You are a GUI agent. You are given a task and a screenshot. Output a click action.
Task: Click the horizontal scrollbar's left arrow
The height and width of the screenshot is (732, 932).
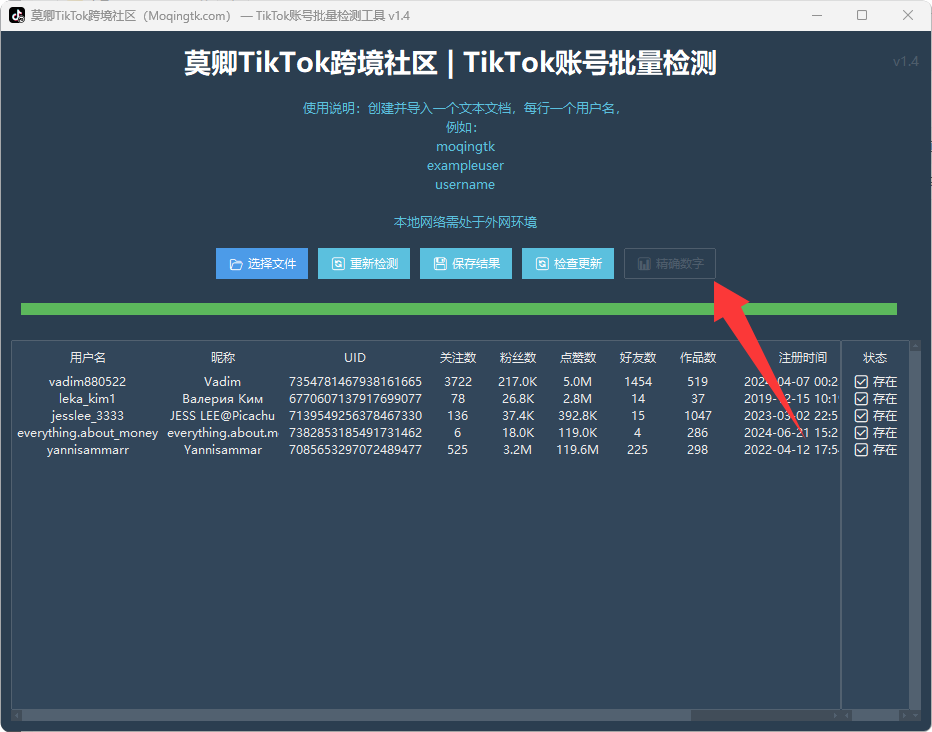[16, 715]
